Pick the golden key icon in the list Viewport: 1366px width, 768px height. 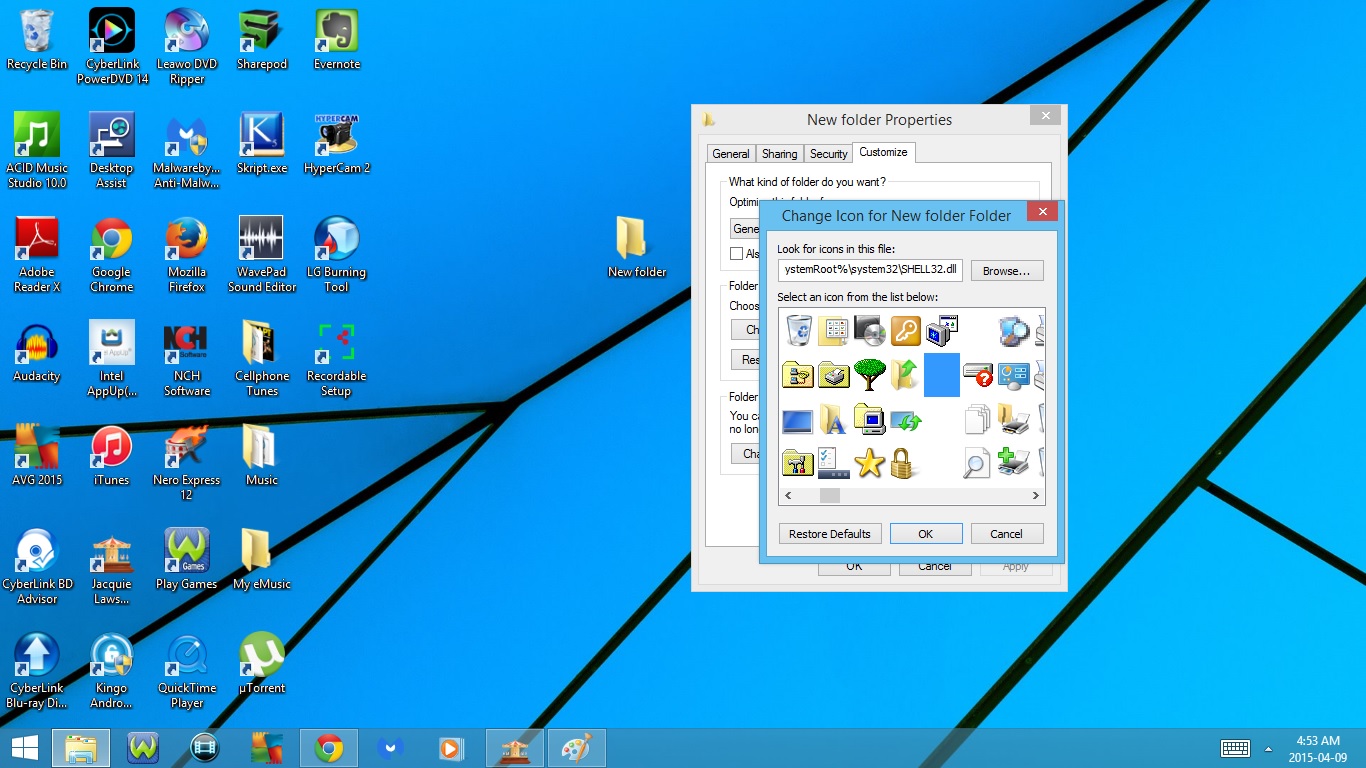click(x=905, y=330)
